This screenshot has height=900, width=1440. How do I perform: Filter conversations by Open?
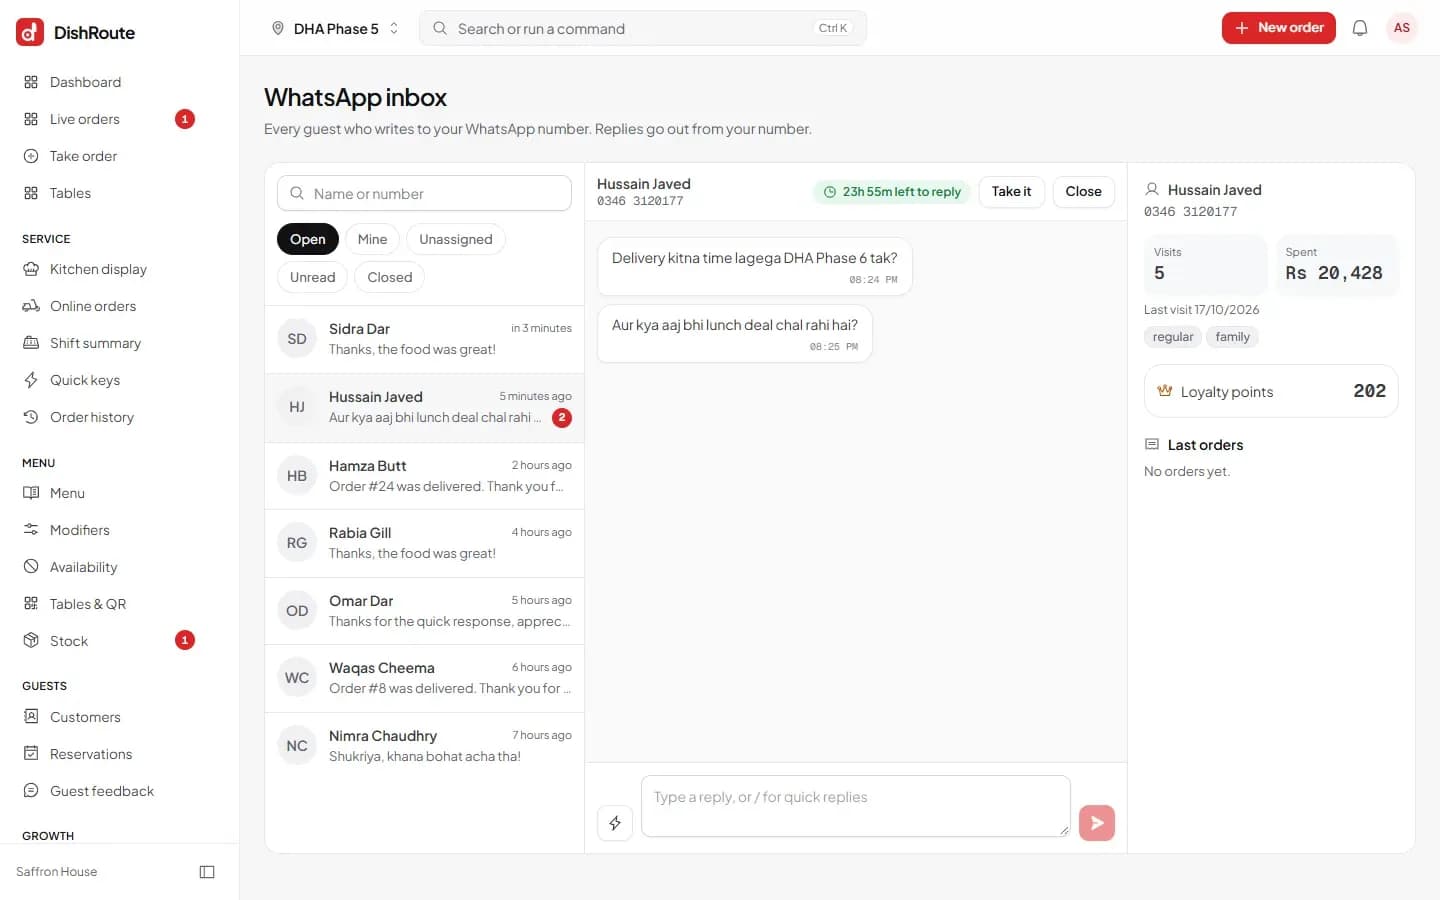click(308, 239)
